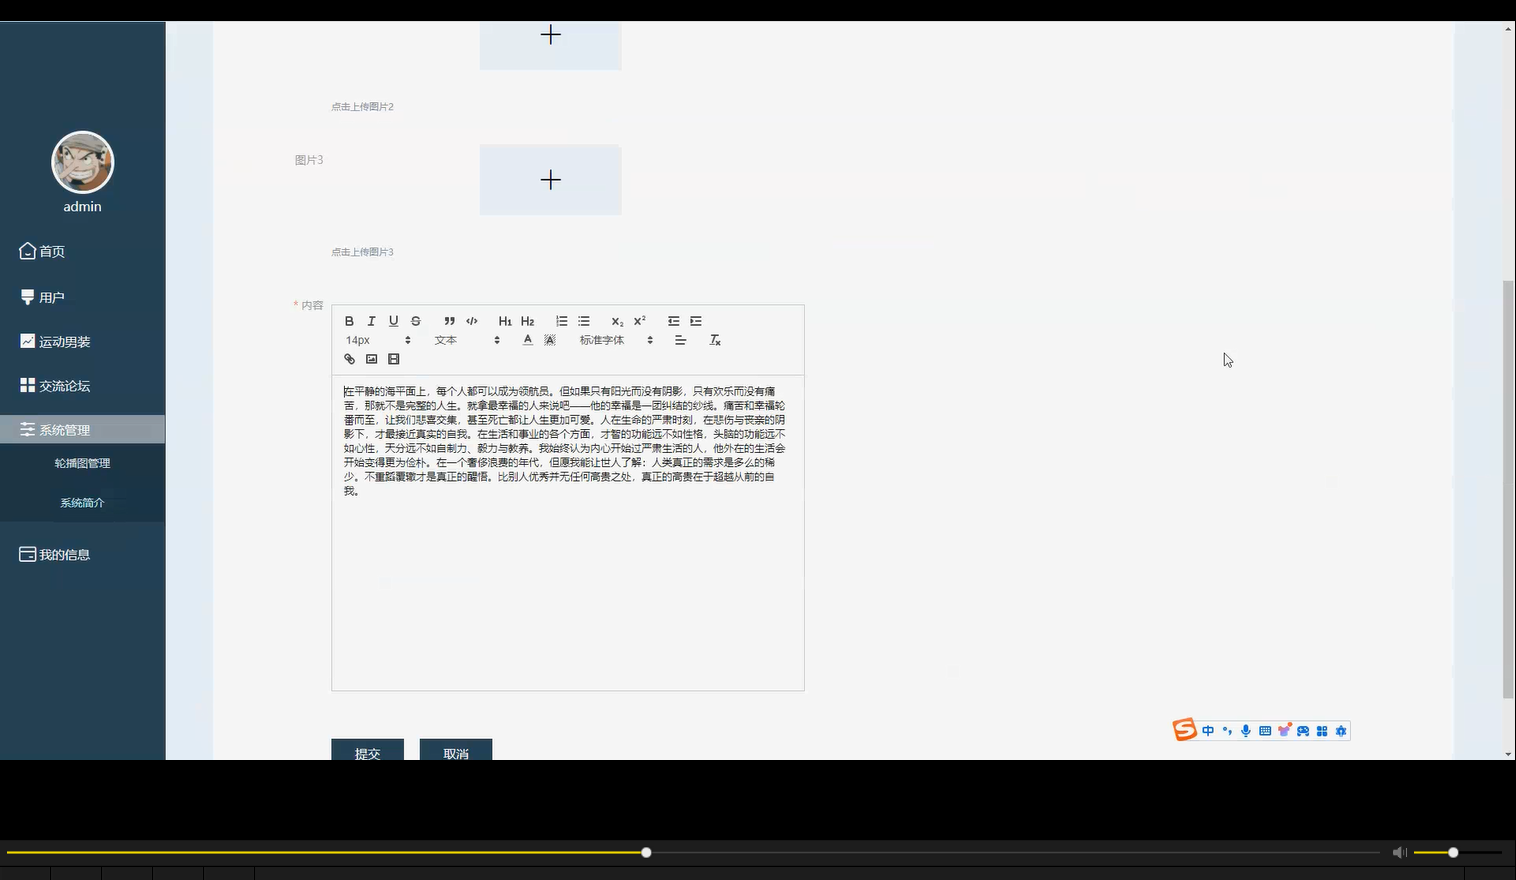
Task: Open Sogou game controller icon
Action: (x=1303, y=731)
